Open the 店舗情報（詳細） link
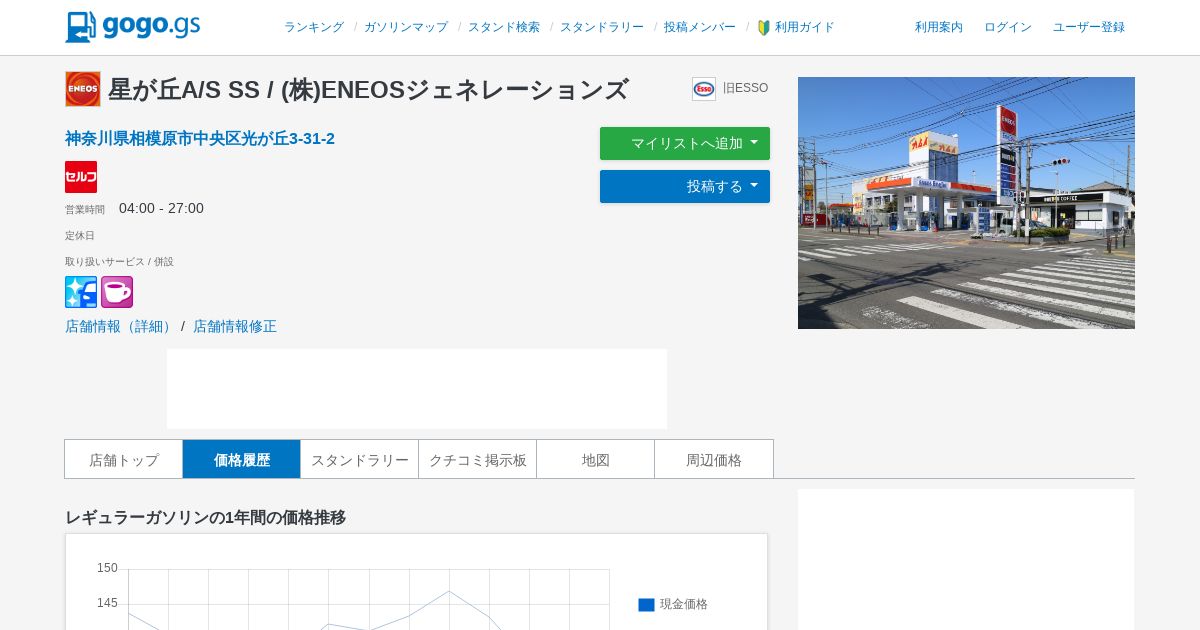The image size is (1200, 630). 121,326
